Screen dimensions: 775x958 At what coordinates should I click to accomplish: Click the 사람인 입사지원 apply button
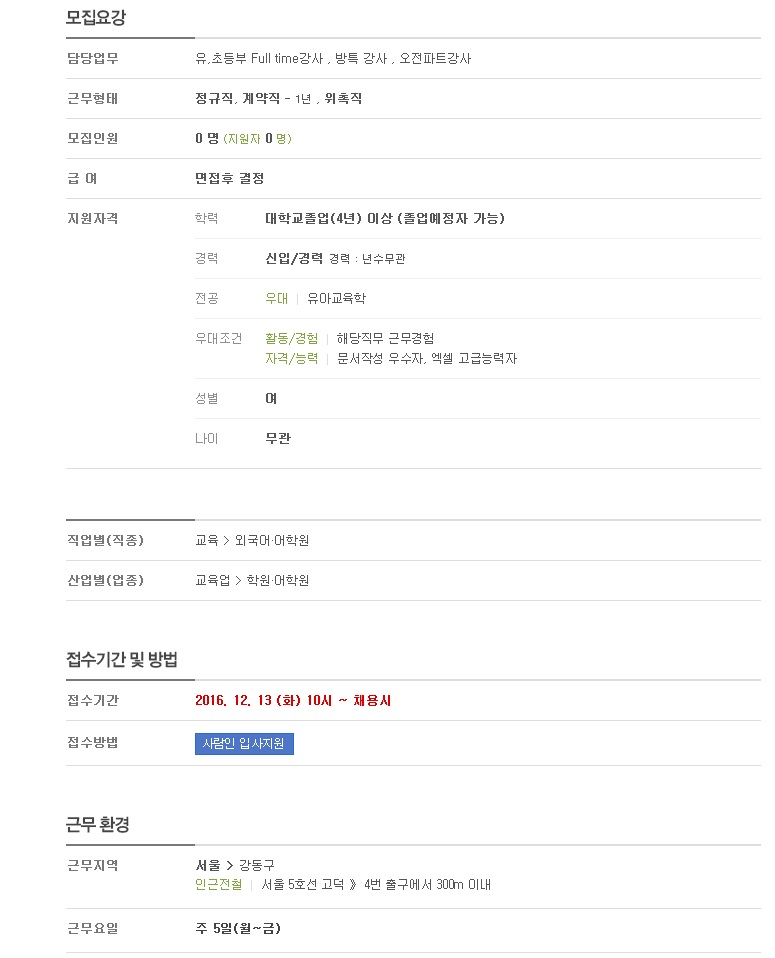click(x=244, y=744)
